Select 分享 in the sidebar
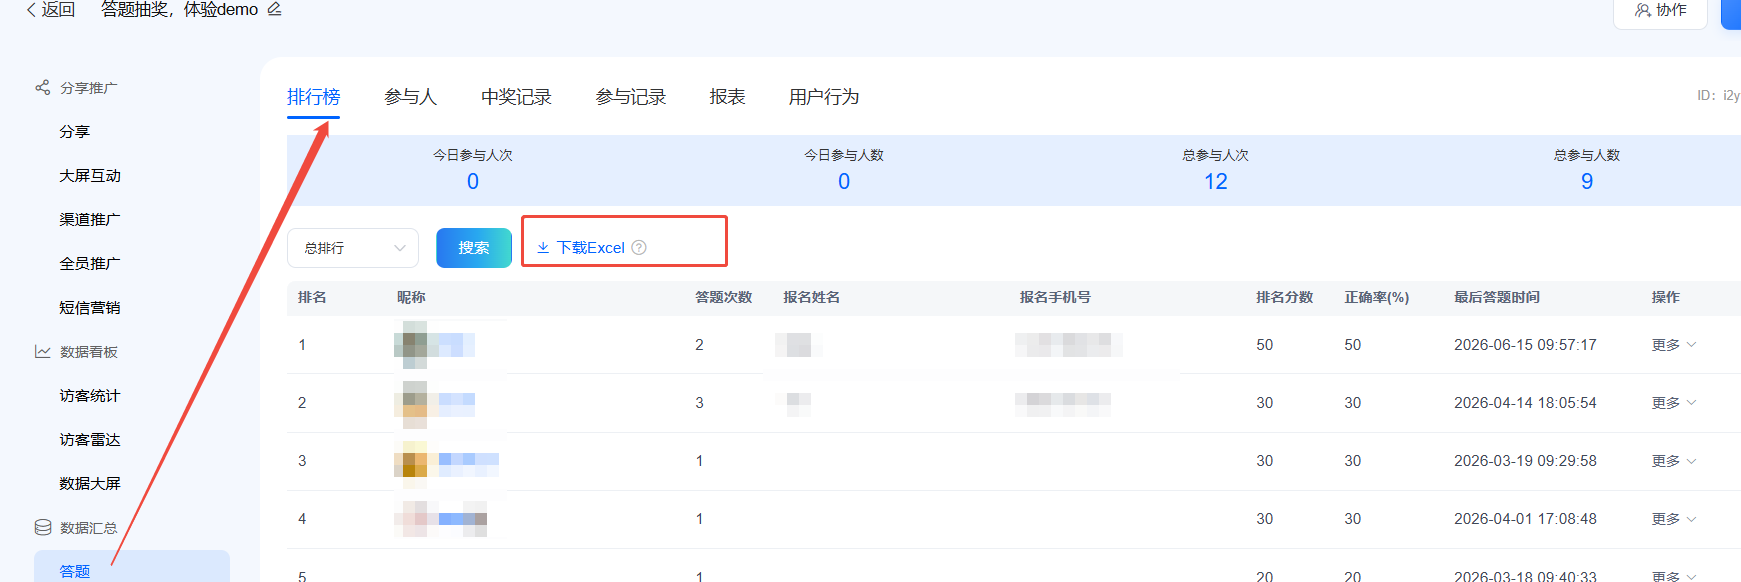The image size is (1741, 582). [75, 132]
